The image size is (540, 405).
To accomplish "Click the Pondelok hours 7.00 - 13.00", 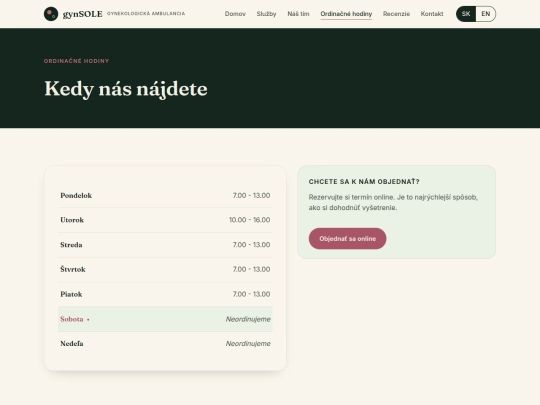I will tap(251, 196).
